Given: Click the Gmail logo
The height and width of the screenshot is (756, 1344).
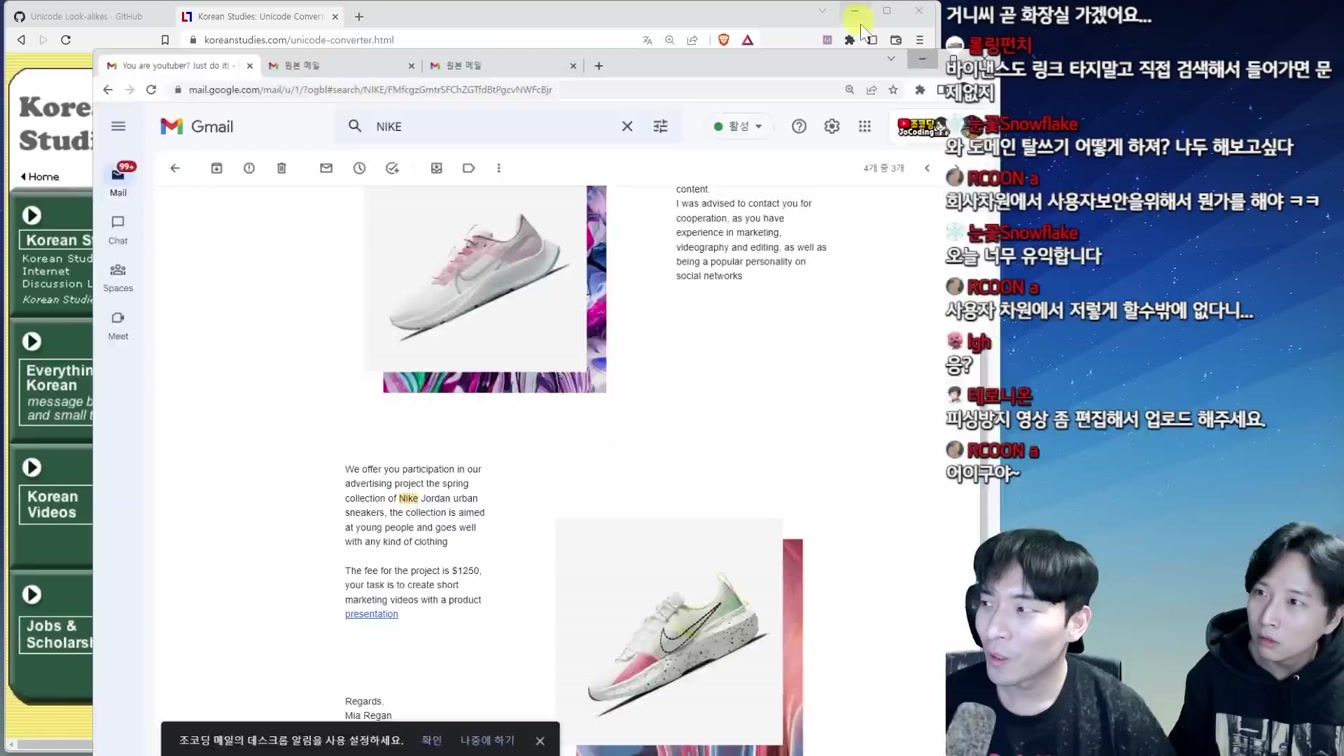Looking at the screenshot, I should pyautogui.click(x=197, y=126).
